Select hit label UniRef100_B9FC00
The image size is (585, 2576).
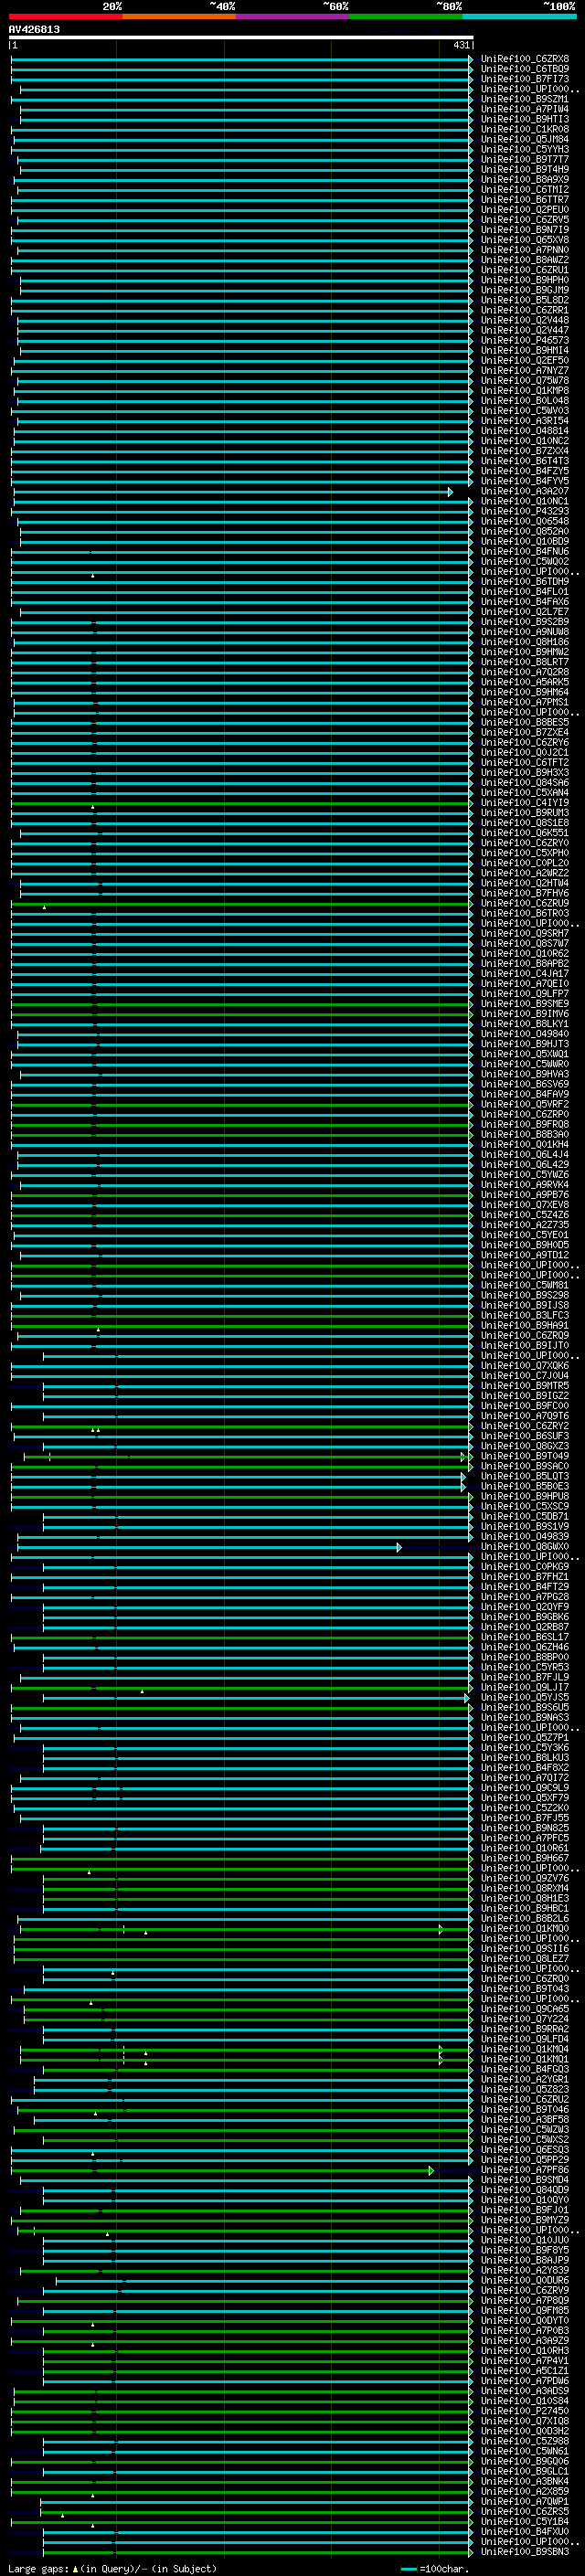click(525, 1406)
